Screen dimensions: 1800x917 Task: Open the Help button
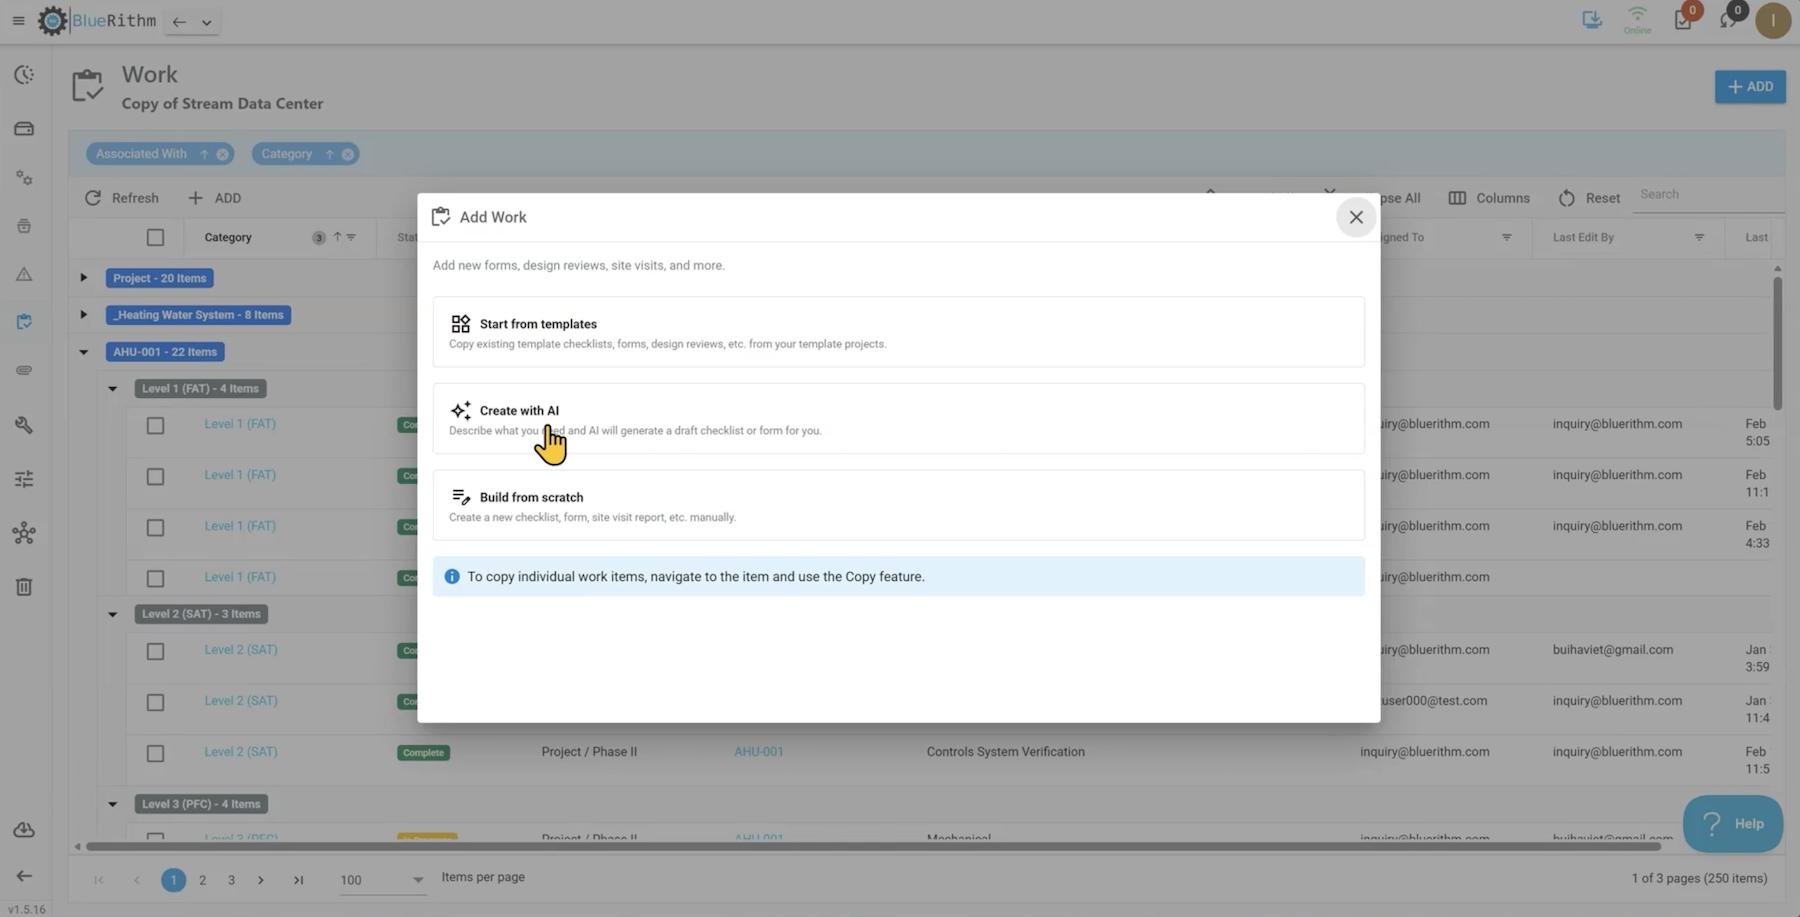tap(1732, 824)
